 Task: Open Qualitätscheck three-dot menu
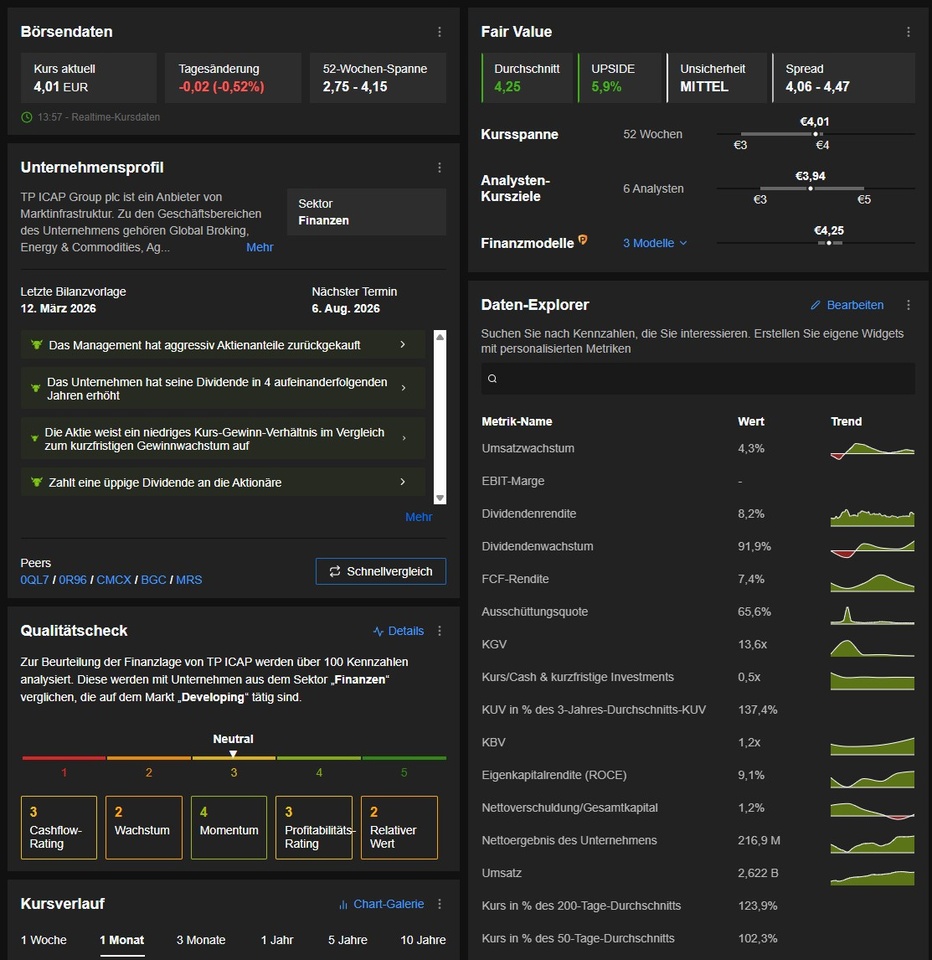(439, 631)
